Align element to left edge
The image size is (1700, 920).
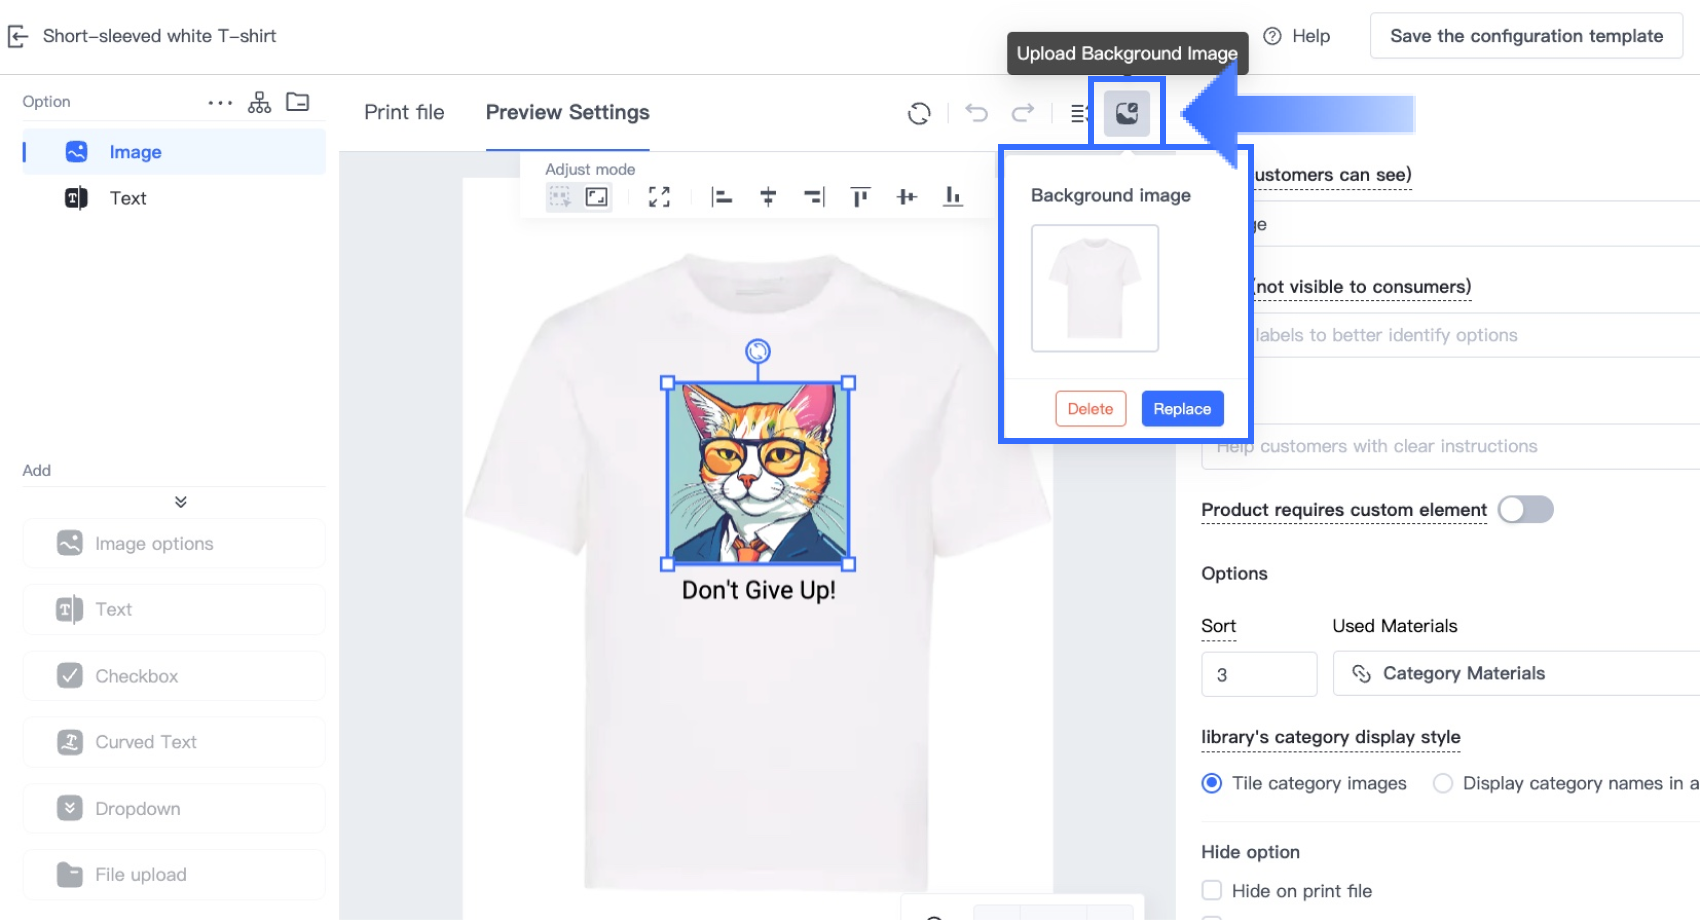pyautogui.click(x=721, y=197)
